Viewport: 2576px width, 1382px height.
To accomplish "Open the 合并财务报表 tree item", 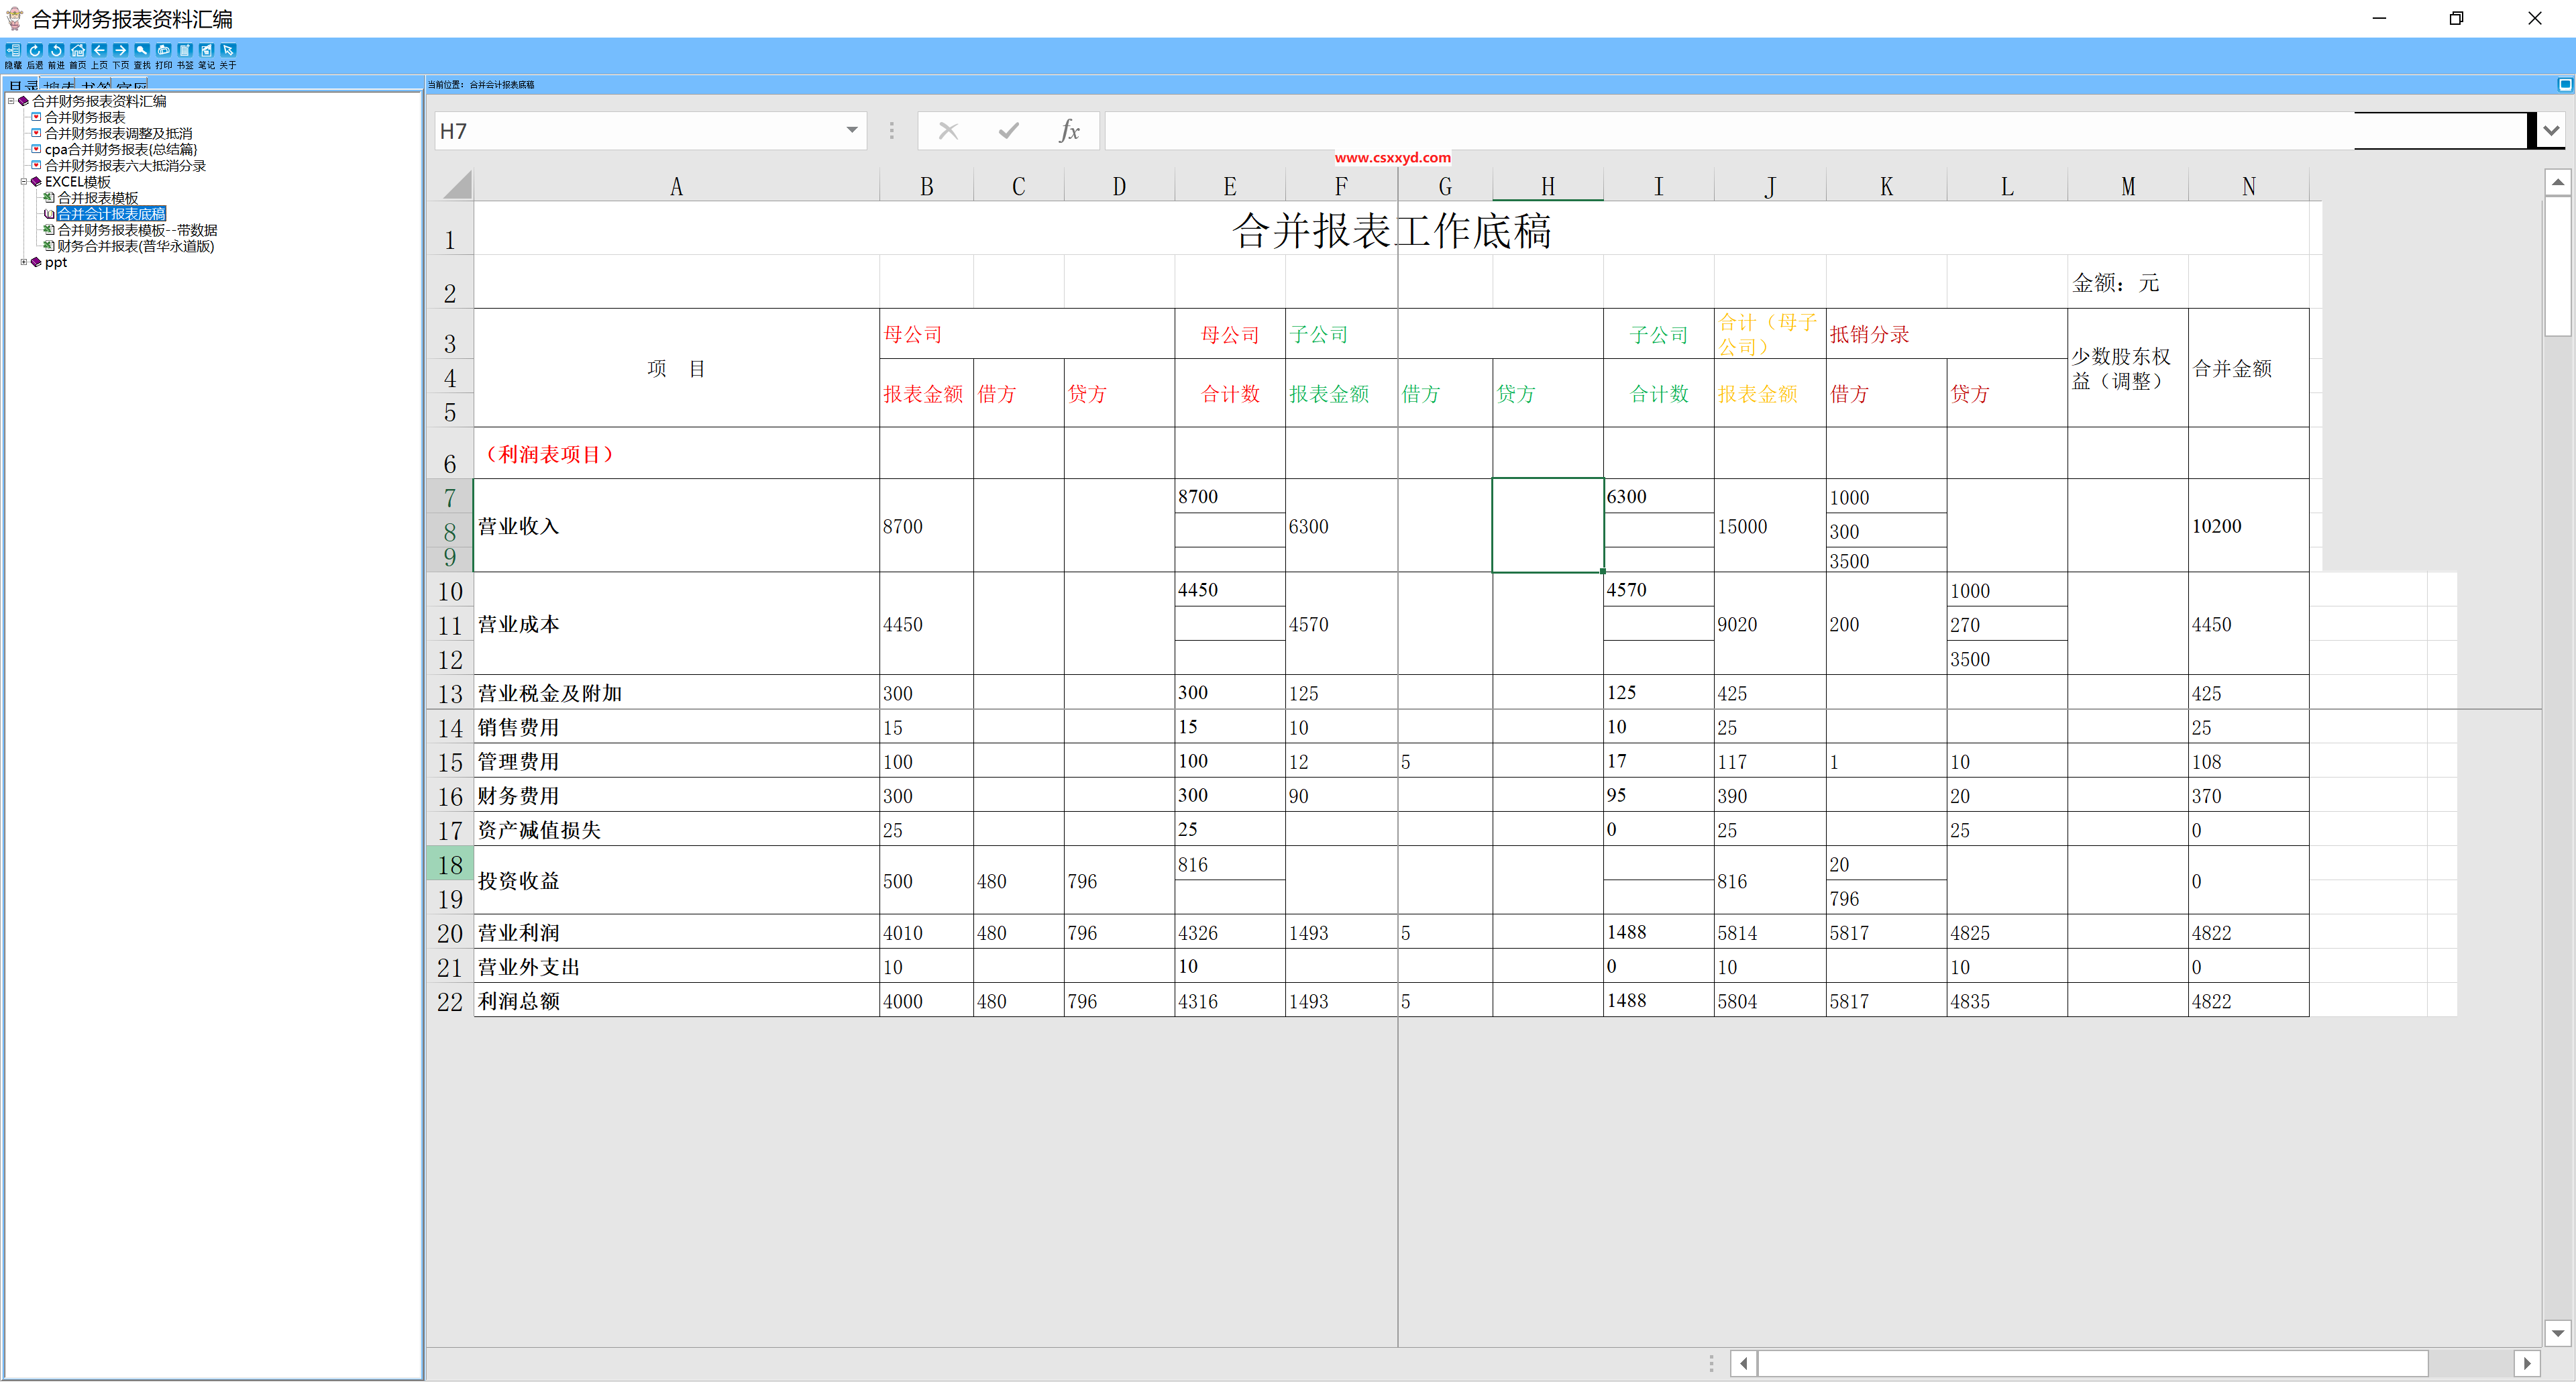I will point(85,117).
